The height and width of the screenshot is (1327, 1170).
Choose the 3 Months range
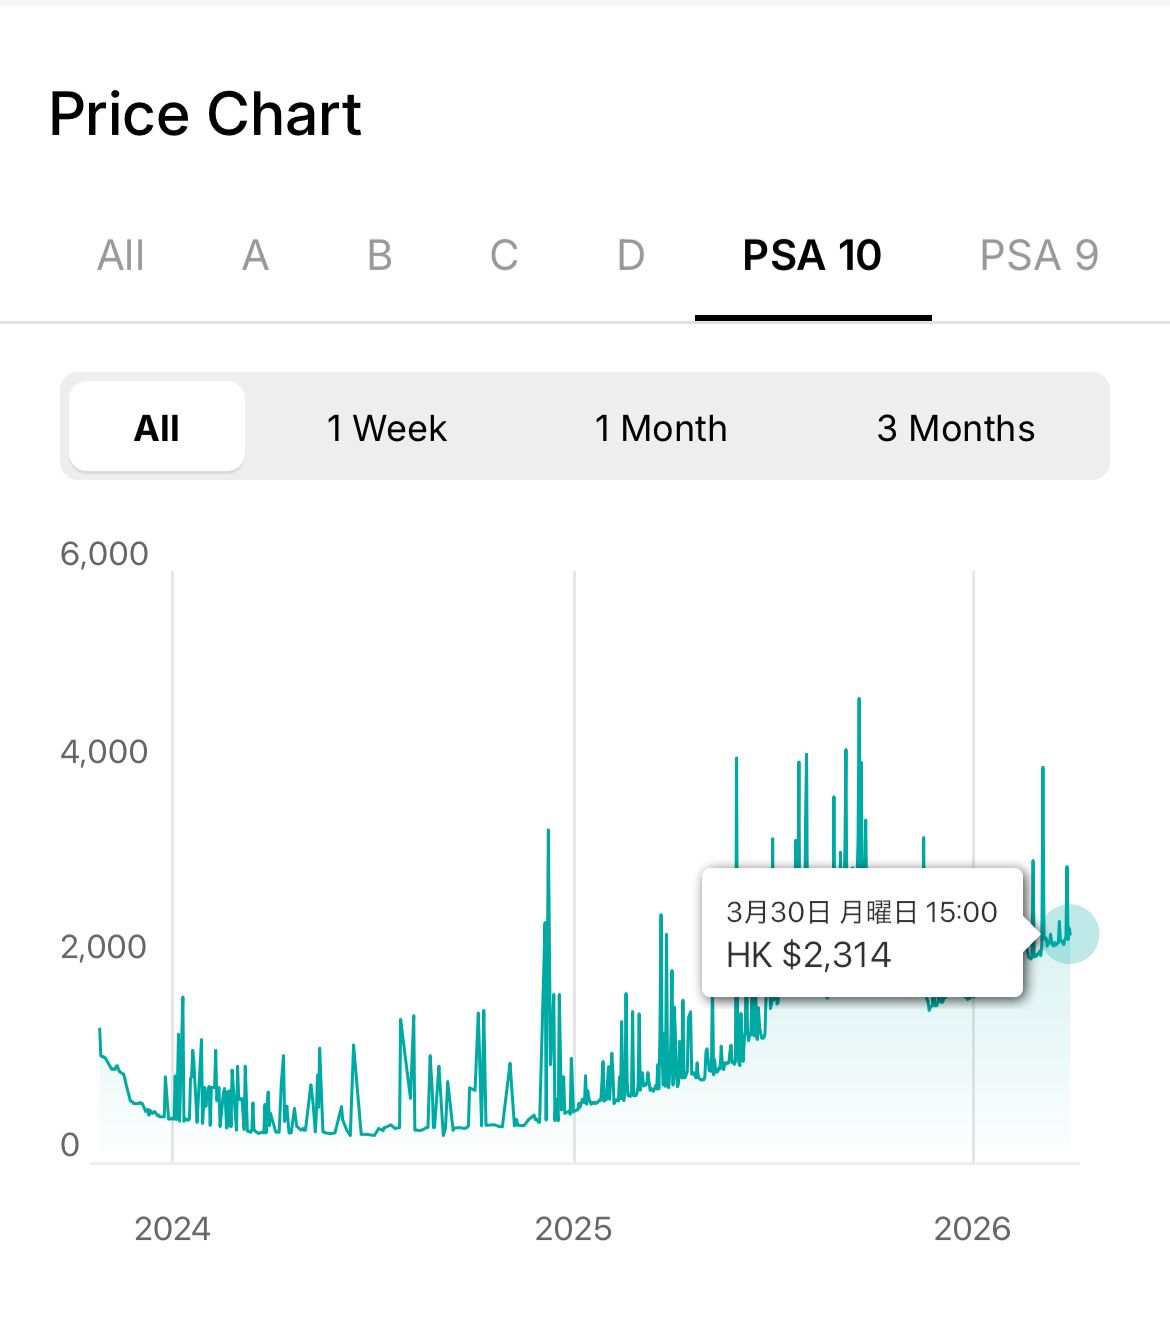(x=956, y=428)
